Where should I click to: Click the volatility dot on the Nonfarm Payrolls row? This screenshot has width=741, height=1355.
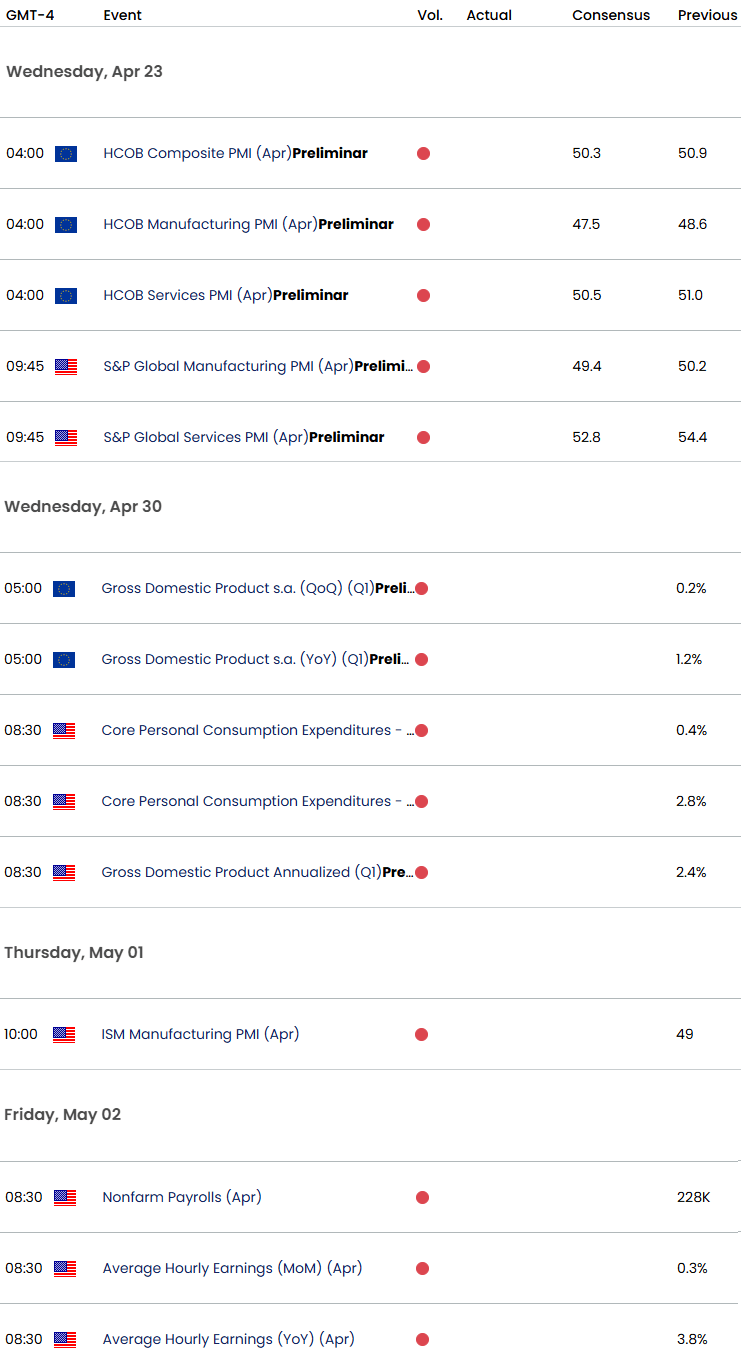pos(423,1197)
